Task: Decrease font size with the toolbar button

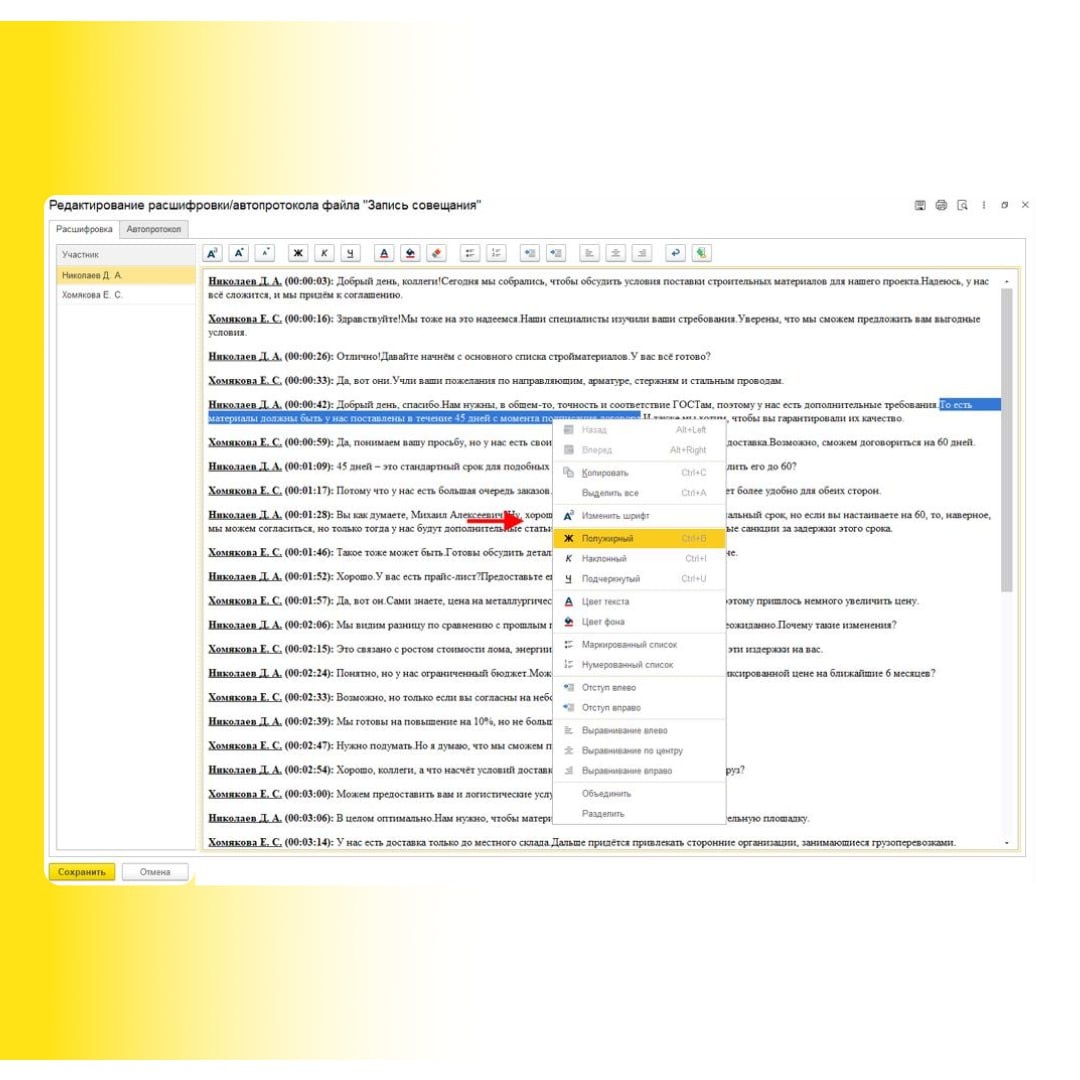Action: [x=265, y=253]
